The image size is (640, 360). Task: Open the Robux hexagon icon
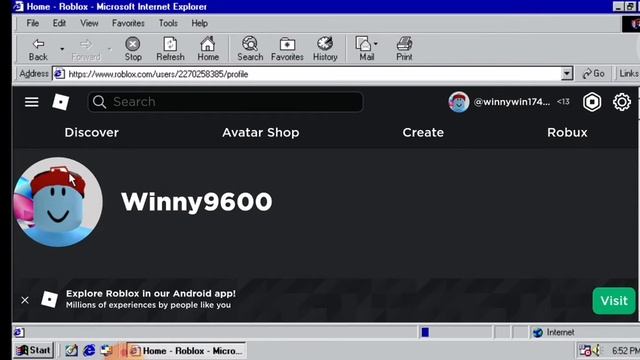[592, 102]
